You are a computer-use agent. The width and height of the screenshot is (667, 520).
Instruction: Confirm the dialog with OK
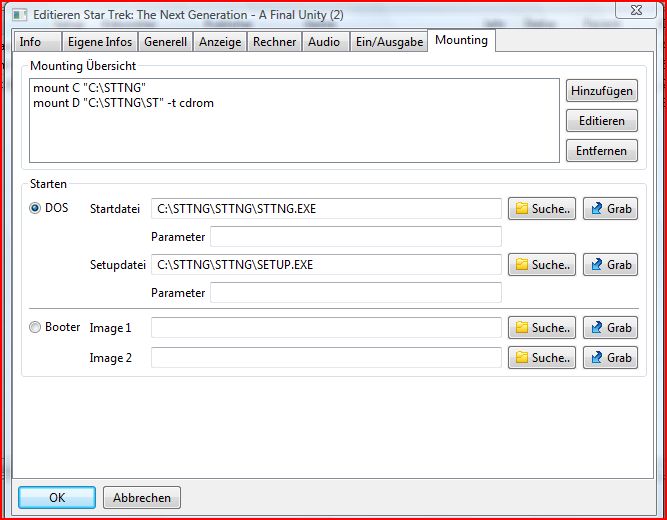57,497
